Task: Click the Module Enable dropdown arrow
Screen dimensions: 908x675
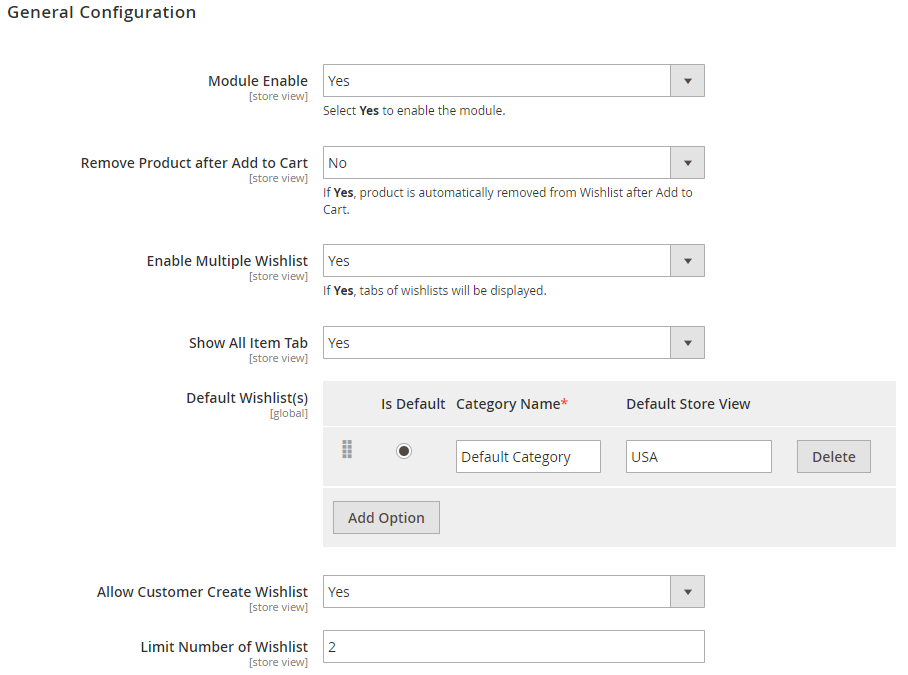Action: coord(687,81)
